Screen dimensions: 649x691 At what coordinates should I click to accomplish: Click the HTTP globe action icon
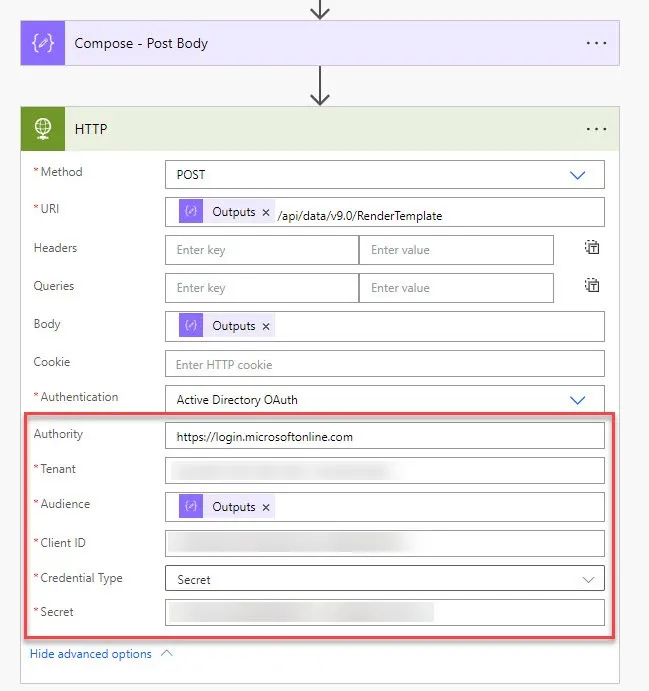43,129
